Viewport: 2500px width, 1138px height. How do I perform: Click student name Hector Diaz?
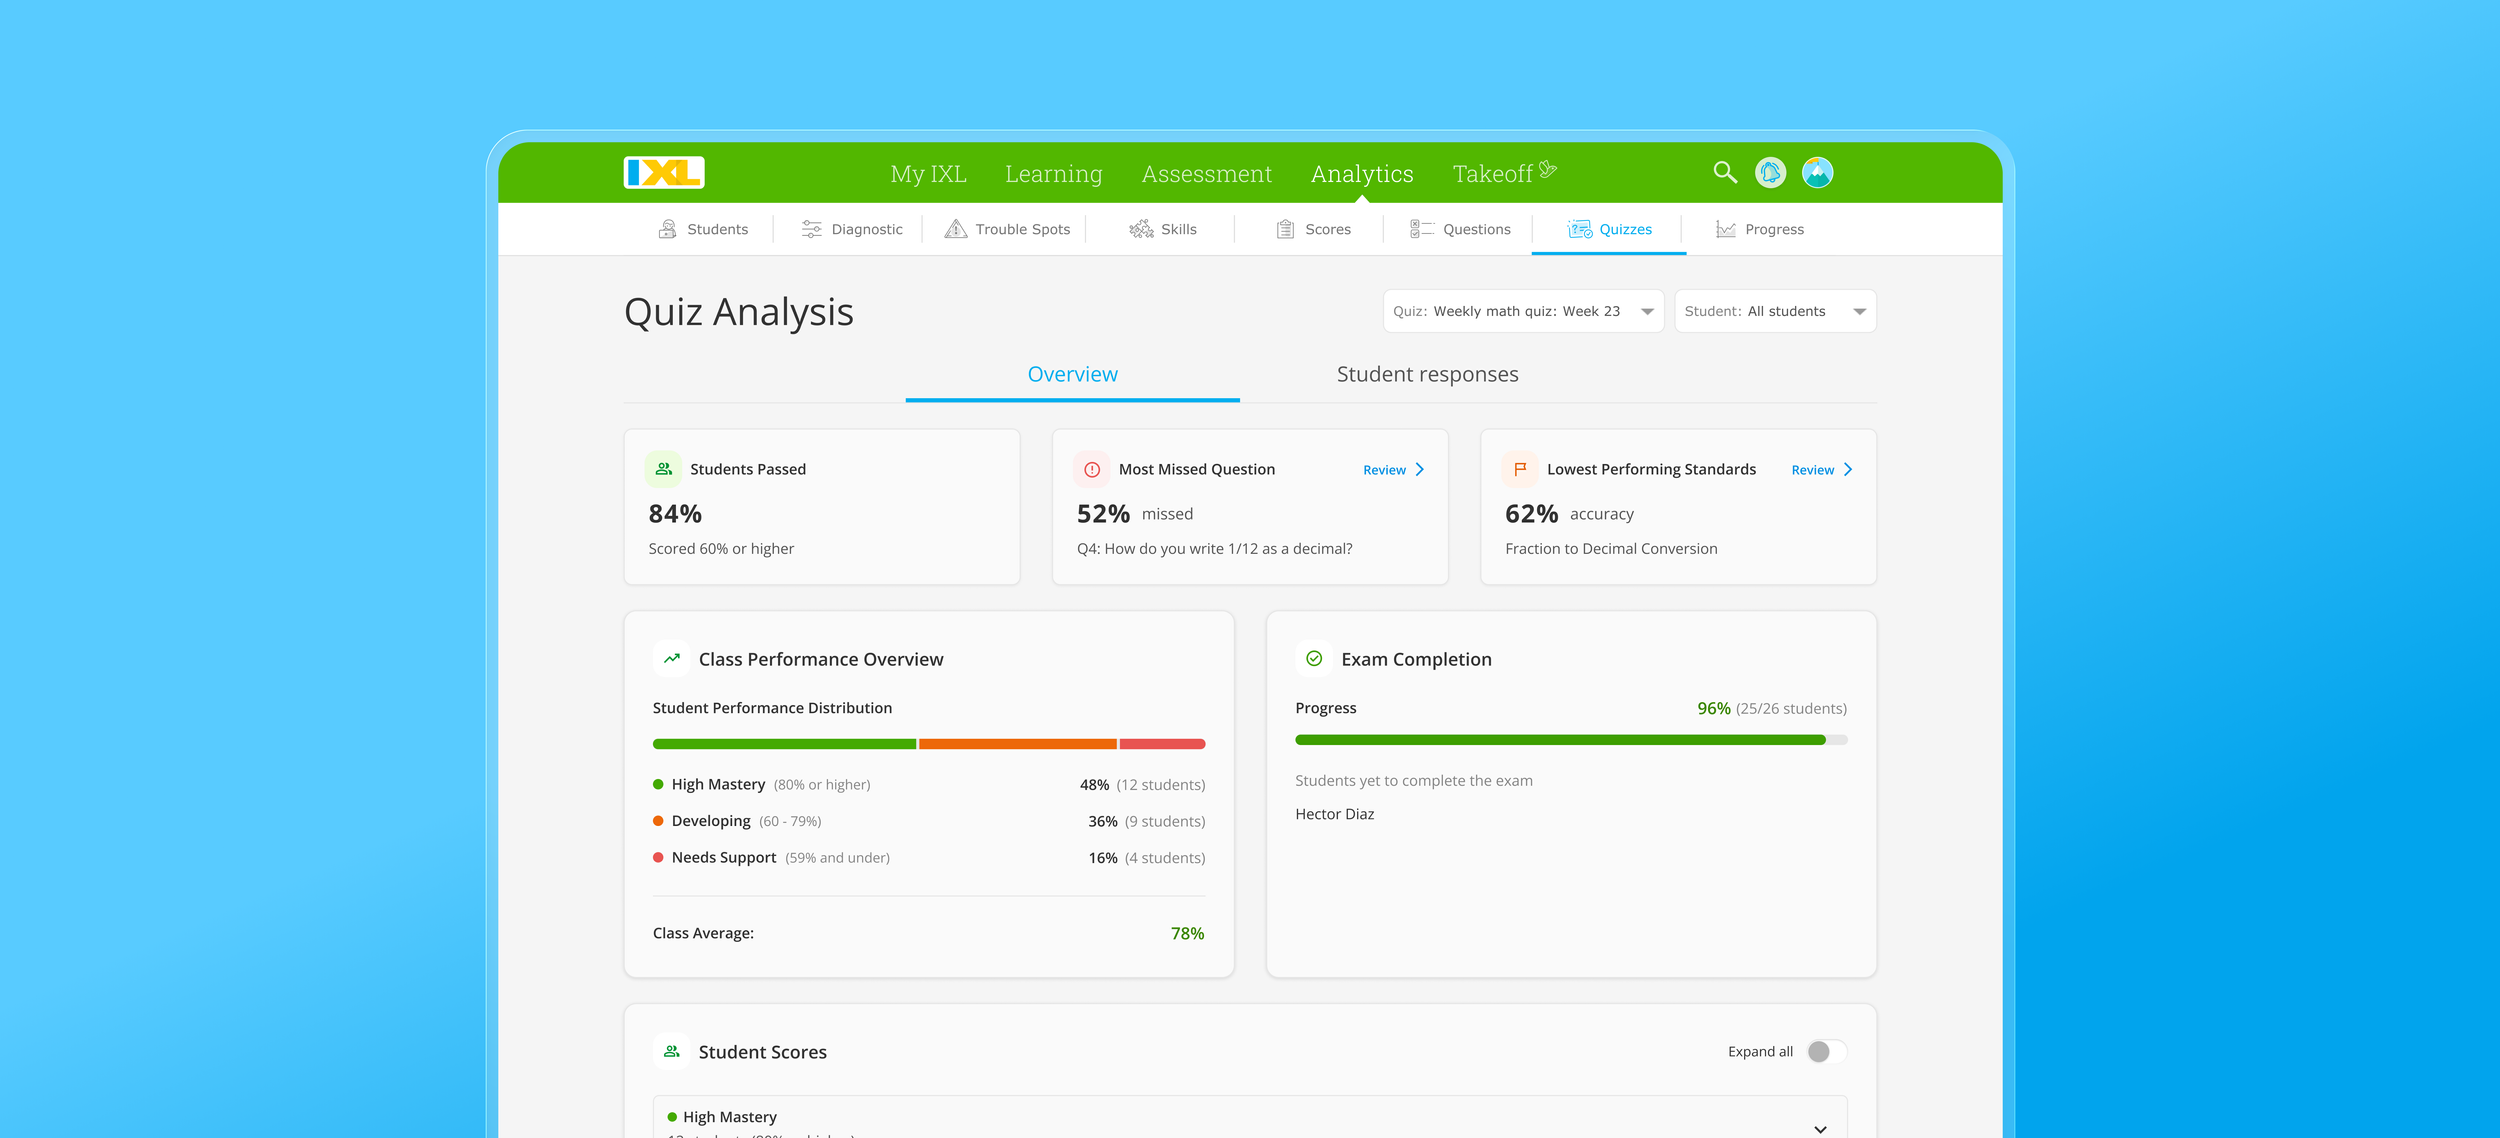[x=1334, y=814]
